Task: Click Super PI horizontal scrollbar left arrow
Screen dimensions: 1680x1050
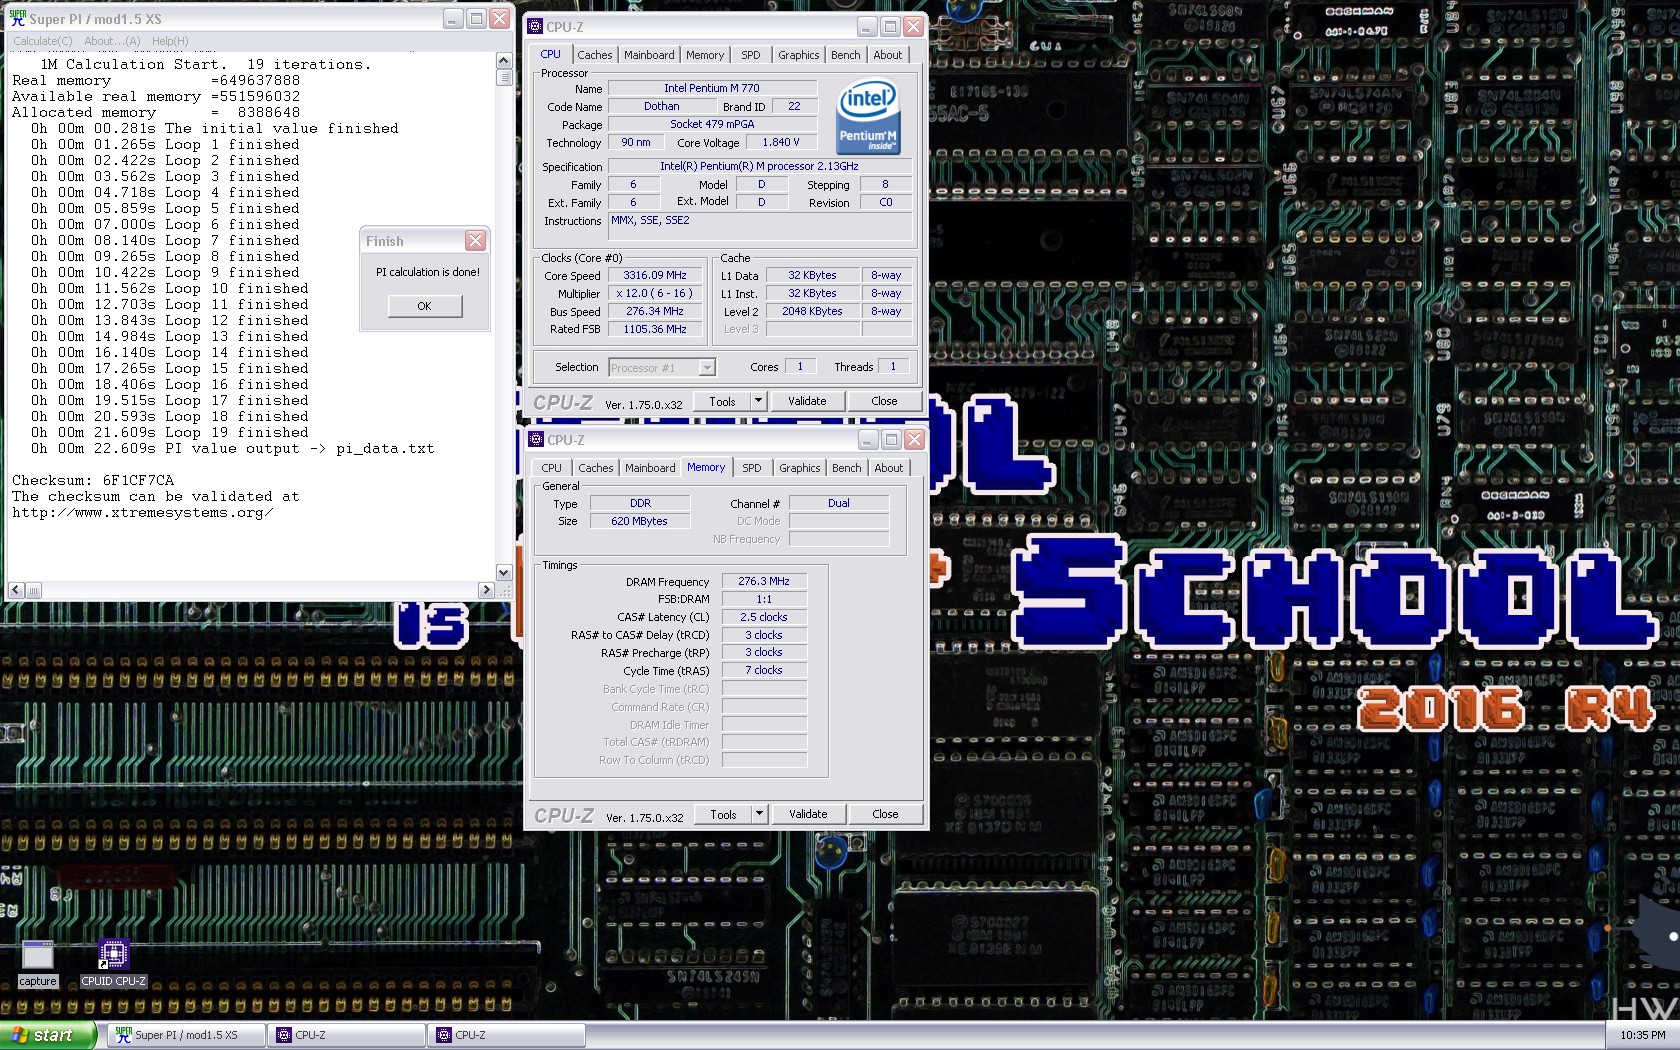Action: coord(15,590)
